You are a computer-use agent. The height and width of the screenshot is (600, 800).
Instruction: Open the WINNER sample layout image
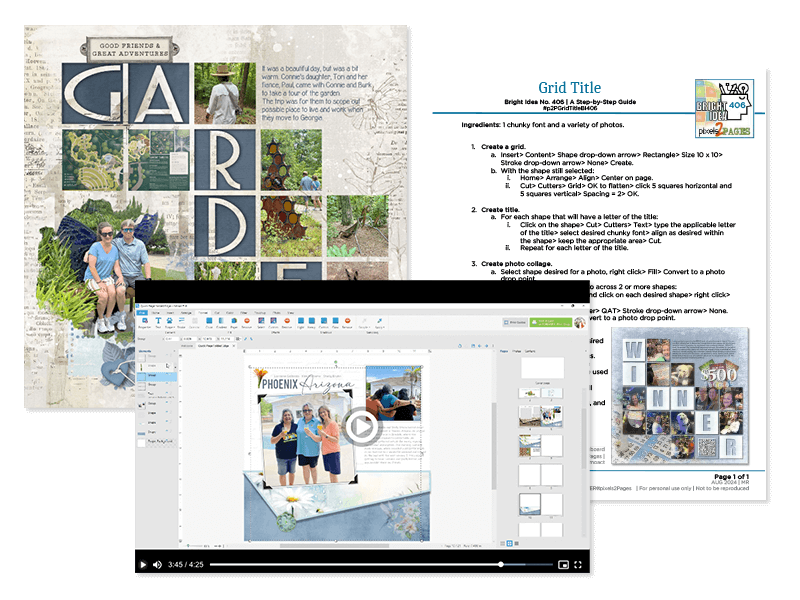(680, 397)
